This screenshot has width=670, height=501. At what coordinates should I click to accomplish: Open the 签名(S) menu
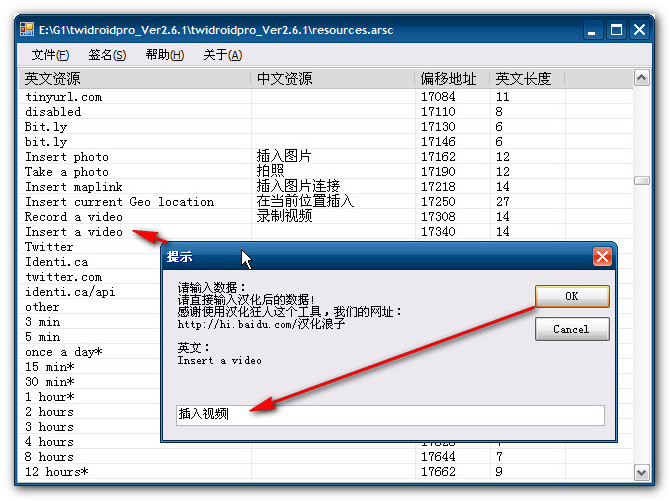[x=107, y=55]
